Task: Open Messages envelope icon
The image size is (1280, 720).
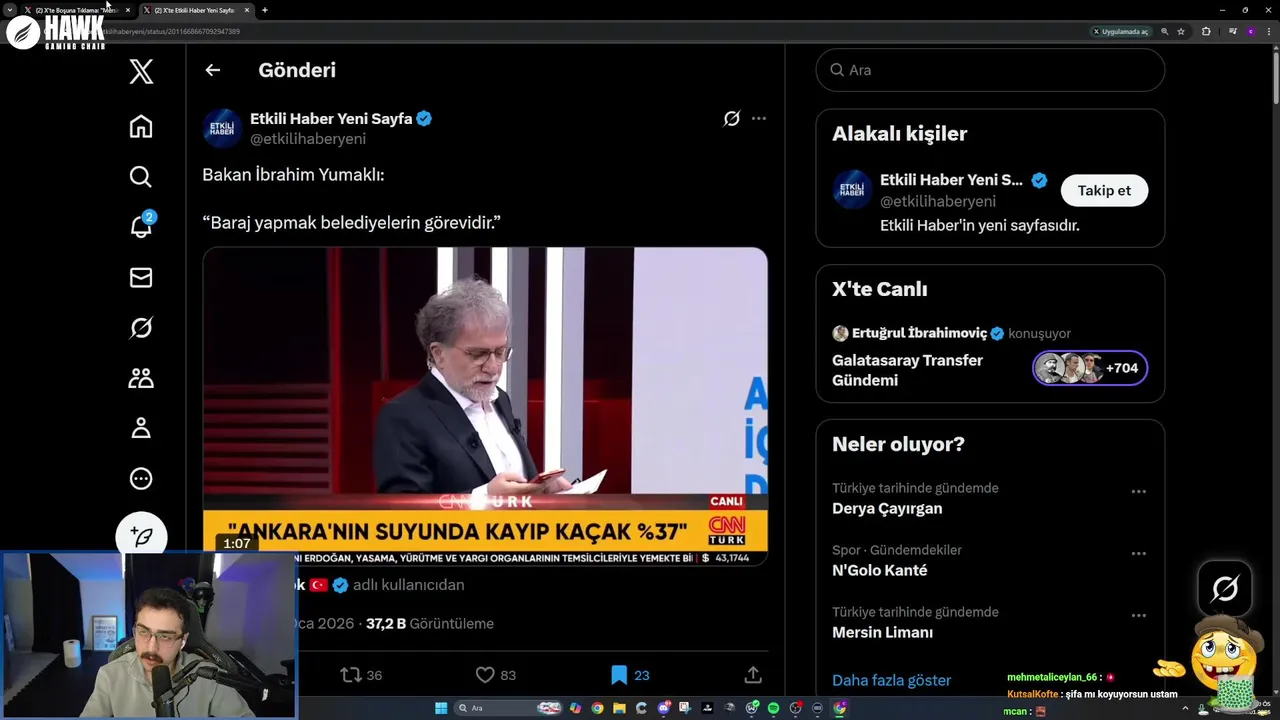Action: pyautogui.click(x=141, y=278)
